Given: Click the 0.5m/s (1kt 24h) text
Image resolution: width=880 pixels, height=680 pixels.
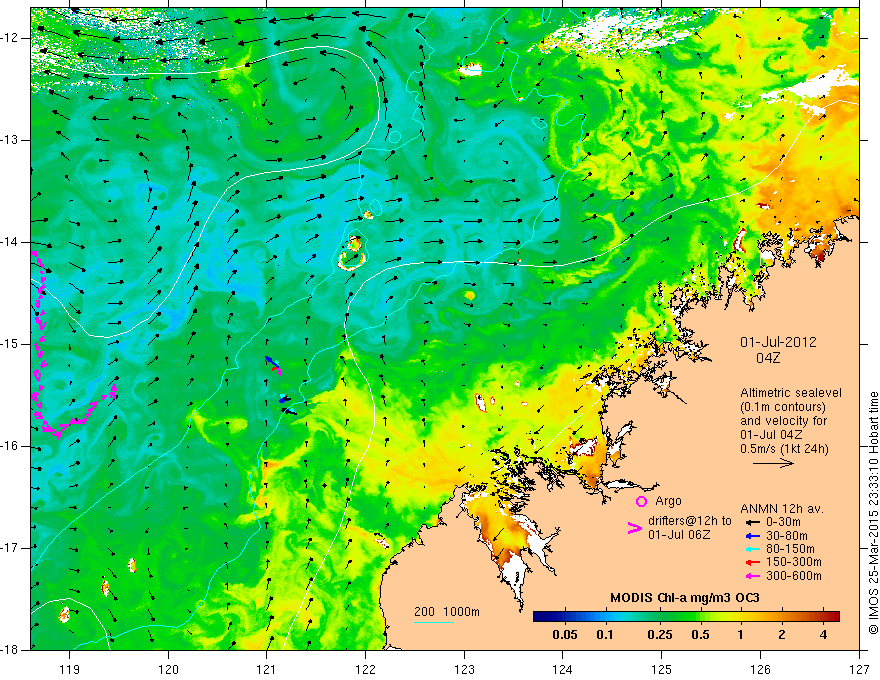Looking at the screenshot, I should pyautogui.click(x=785, y=448).
